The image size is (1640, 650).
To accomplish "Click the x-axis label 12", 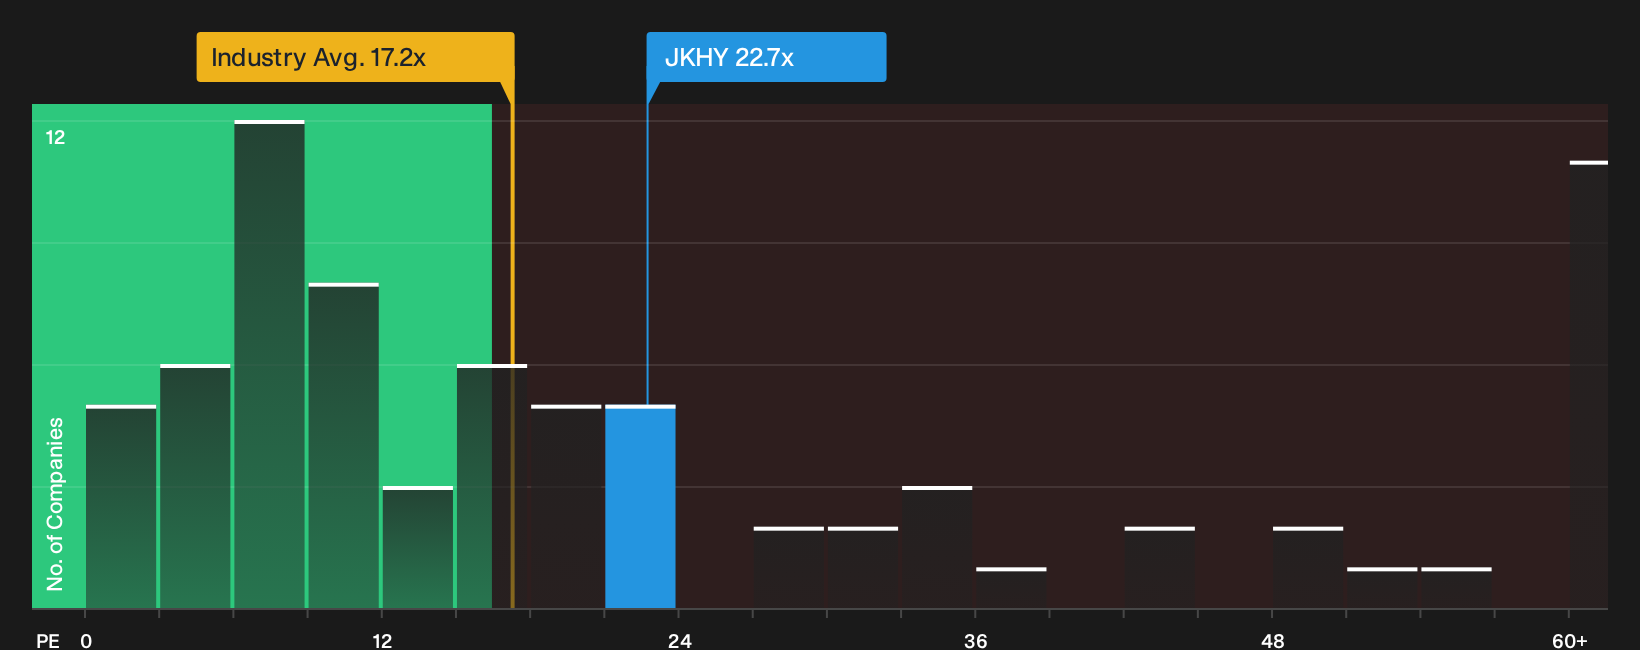I will pyautogui.click(x=382, y=640).
